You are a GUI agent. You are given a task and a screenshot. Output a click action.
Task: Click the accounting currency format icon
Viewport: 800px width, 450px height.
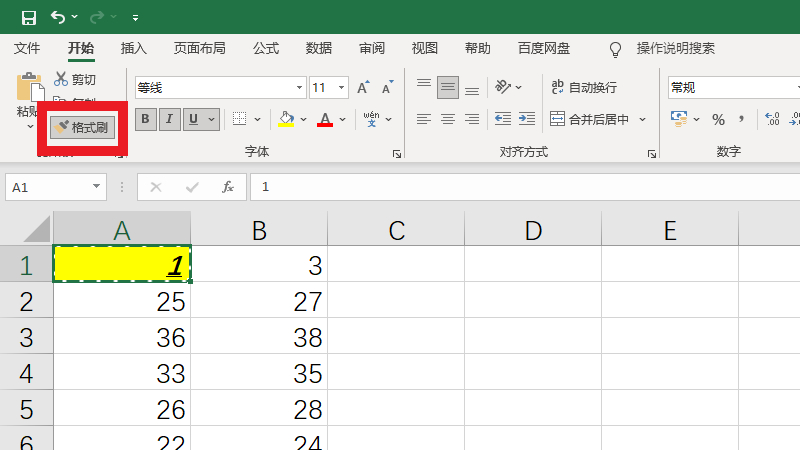[679, 119]
